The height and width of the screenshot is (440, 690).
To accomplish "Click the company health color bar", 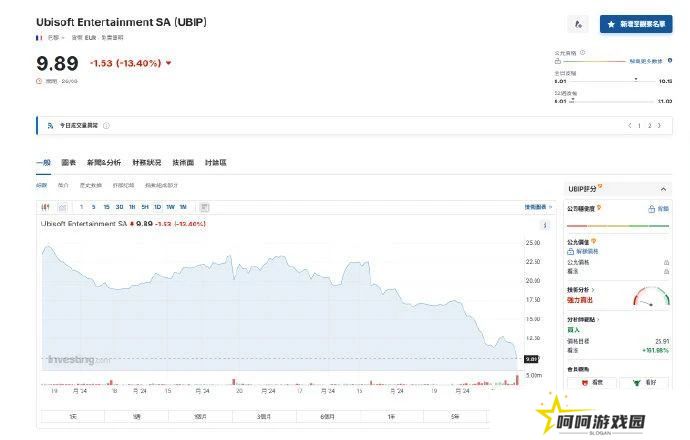I will (618, 226).
